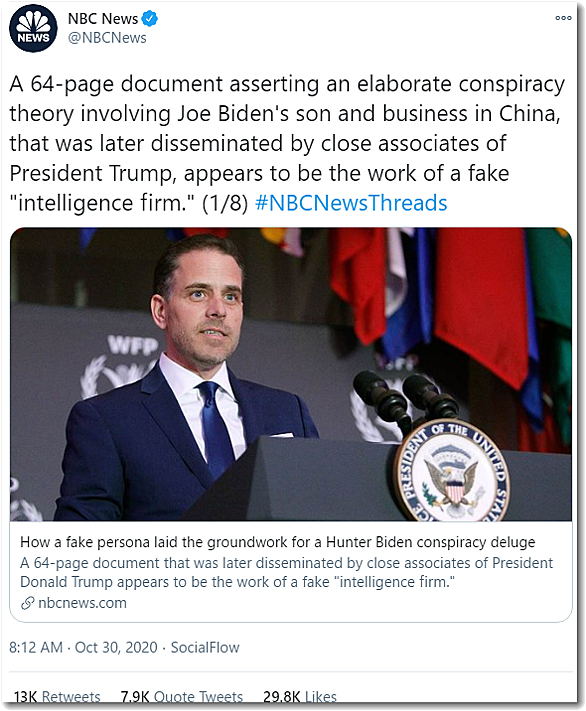Click the vice presidential seal in the photo
This screenshot has height=711, width=586.
click(x=451, y=473)
